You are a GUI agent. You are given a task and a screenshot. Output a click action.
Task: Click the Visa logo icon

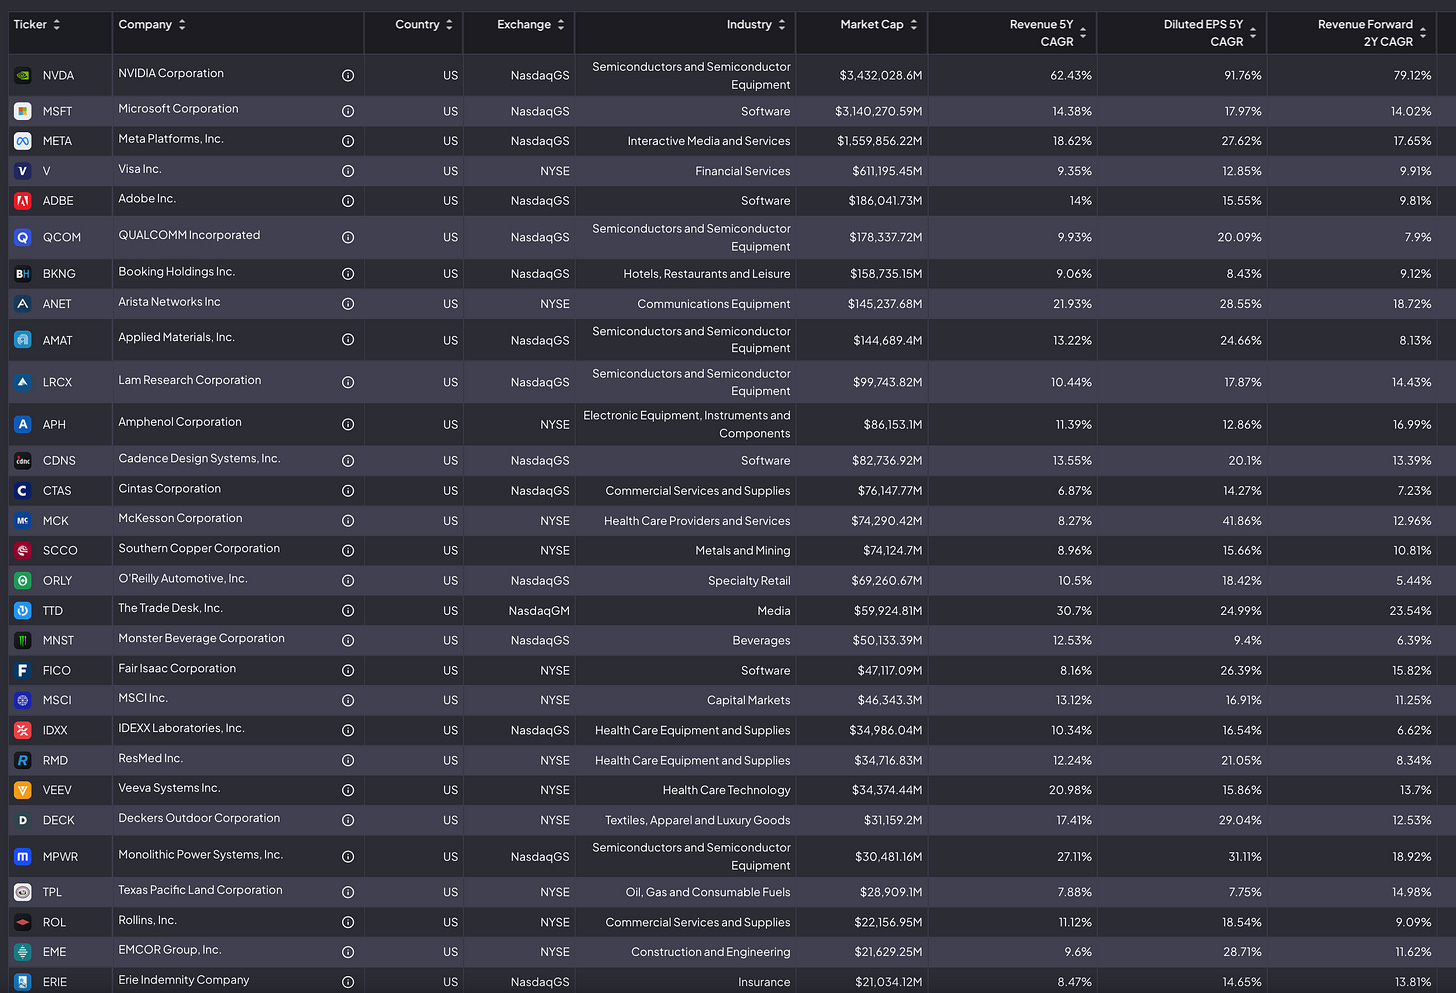coord(23,171)
